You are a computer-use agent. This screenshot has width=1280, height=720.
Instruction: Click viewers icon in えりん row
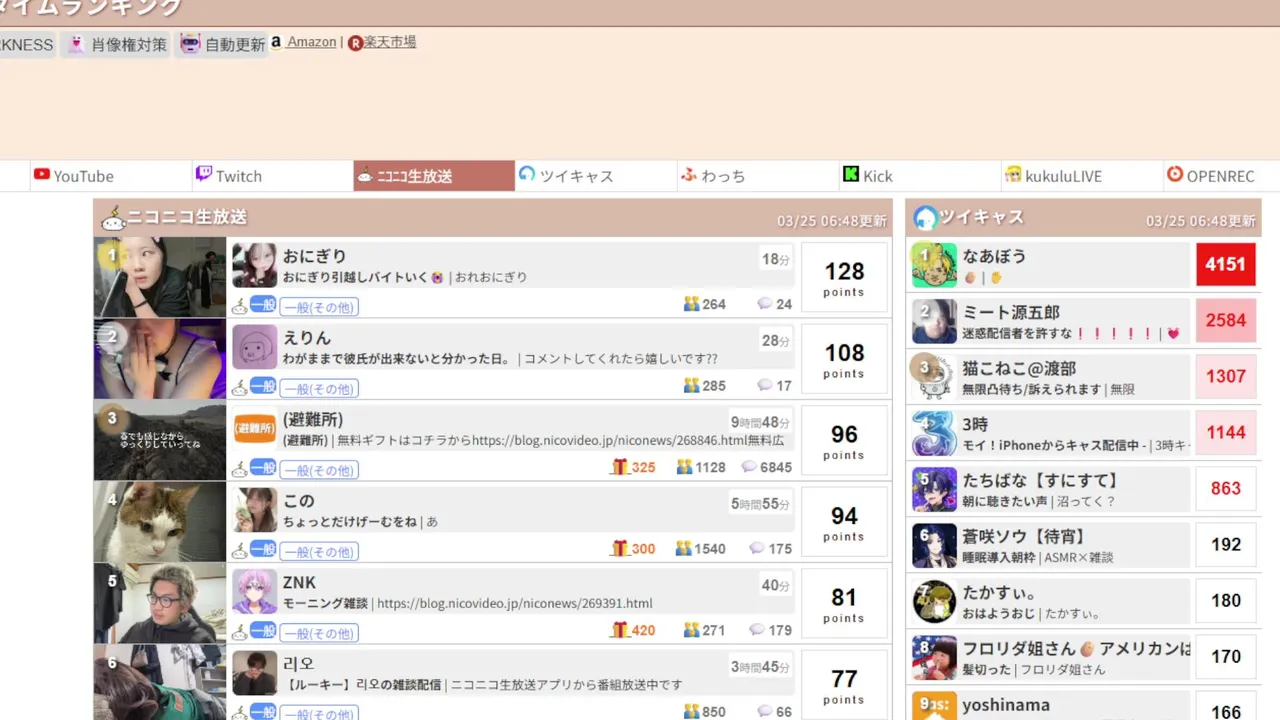[691, 385]
